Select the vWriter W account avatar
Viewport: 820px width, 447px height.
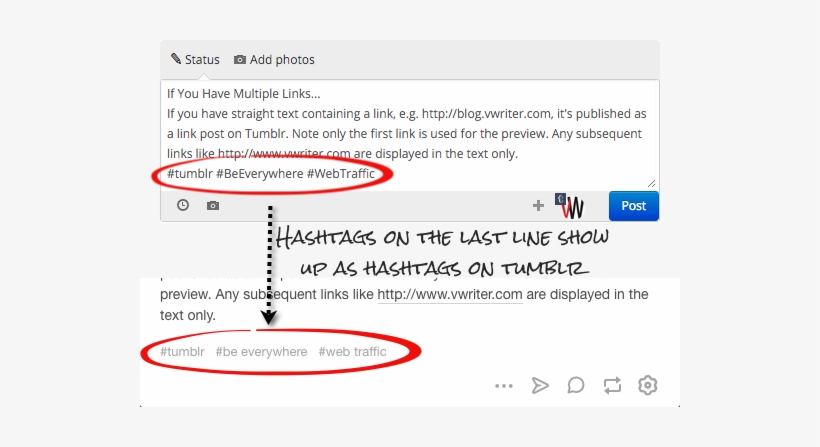[570, 206]
